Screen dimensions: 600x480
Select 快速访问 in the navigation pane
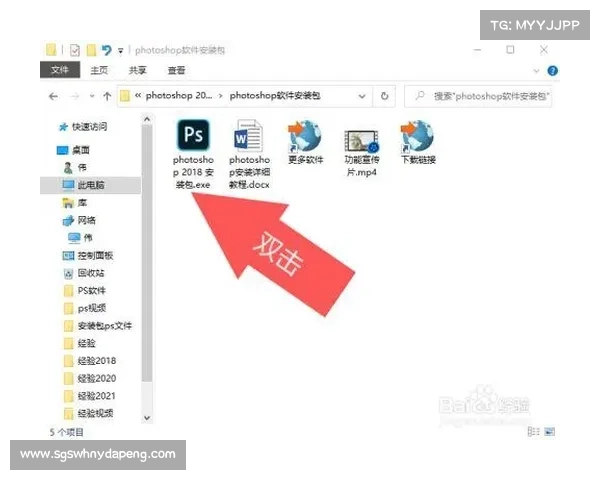coord(83,126)
